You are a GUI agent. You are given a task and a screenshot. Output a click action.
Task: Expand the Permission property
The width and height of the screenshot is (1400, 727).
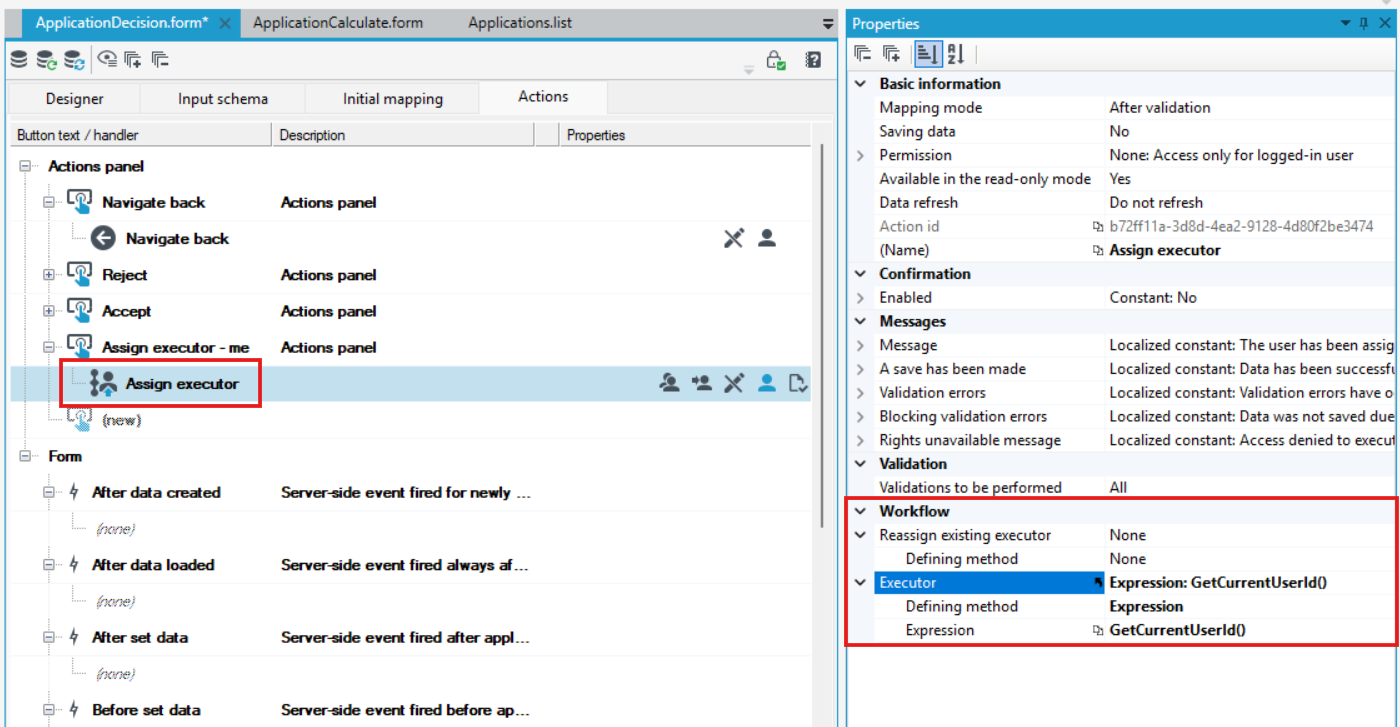[860, 155]
